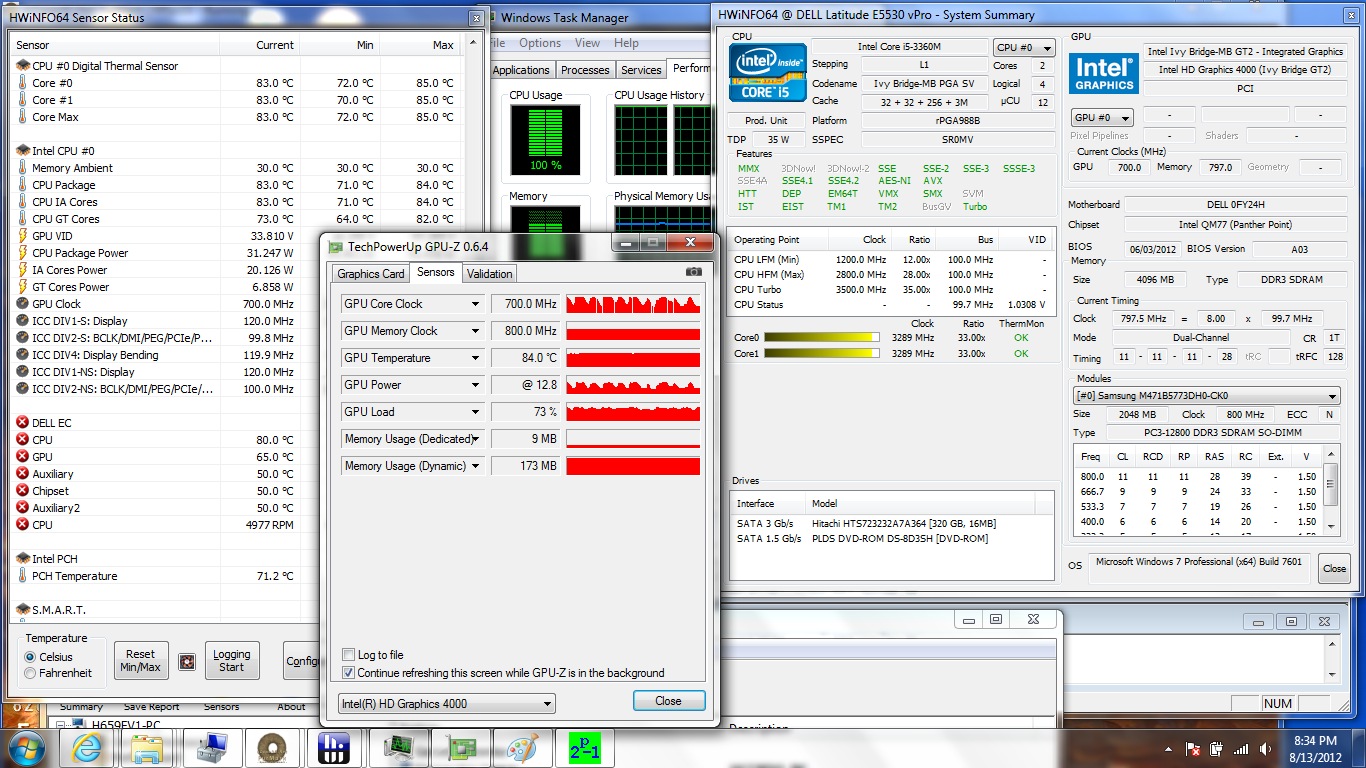Click the Intel Graphics logo
Image resolution: width=1366 pixels, height=768 pixels.
(1104, 75)
